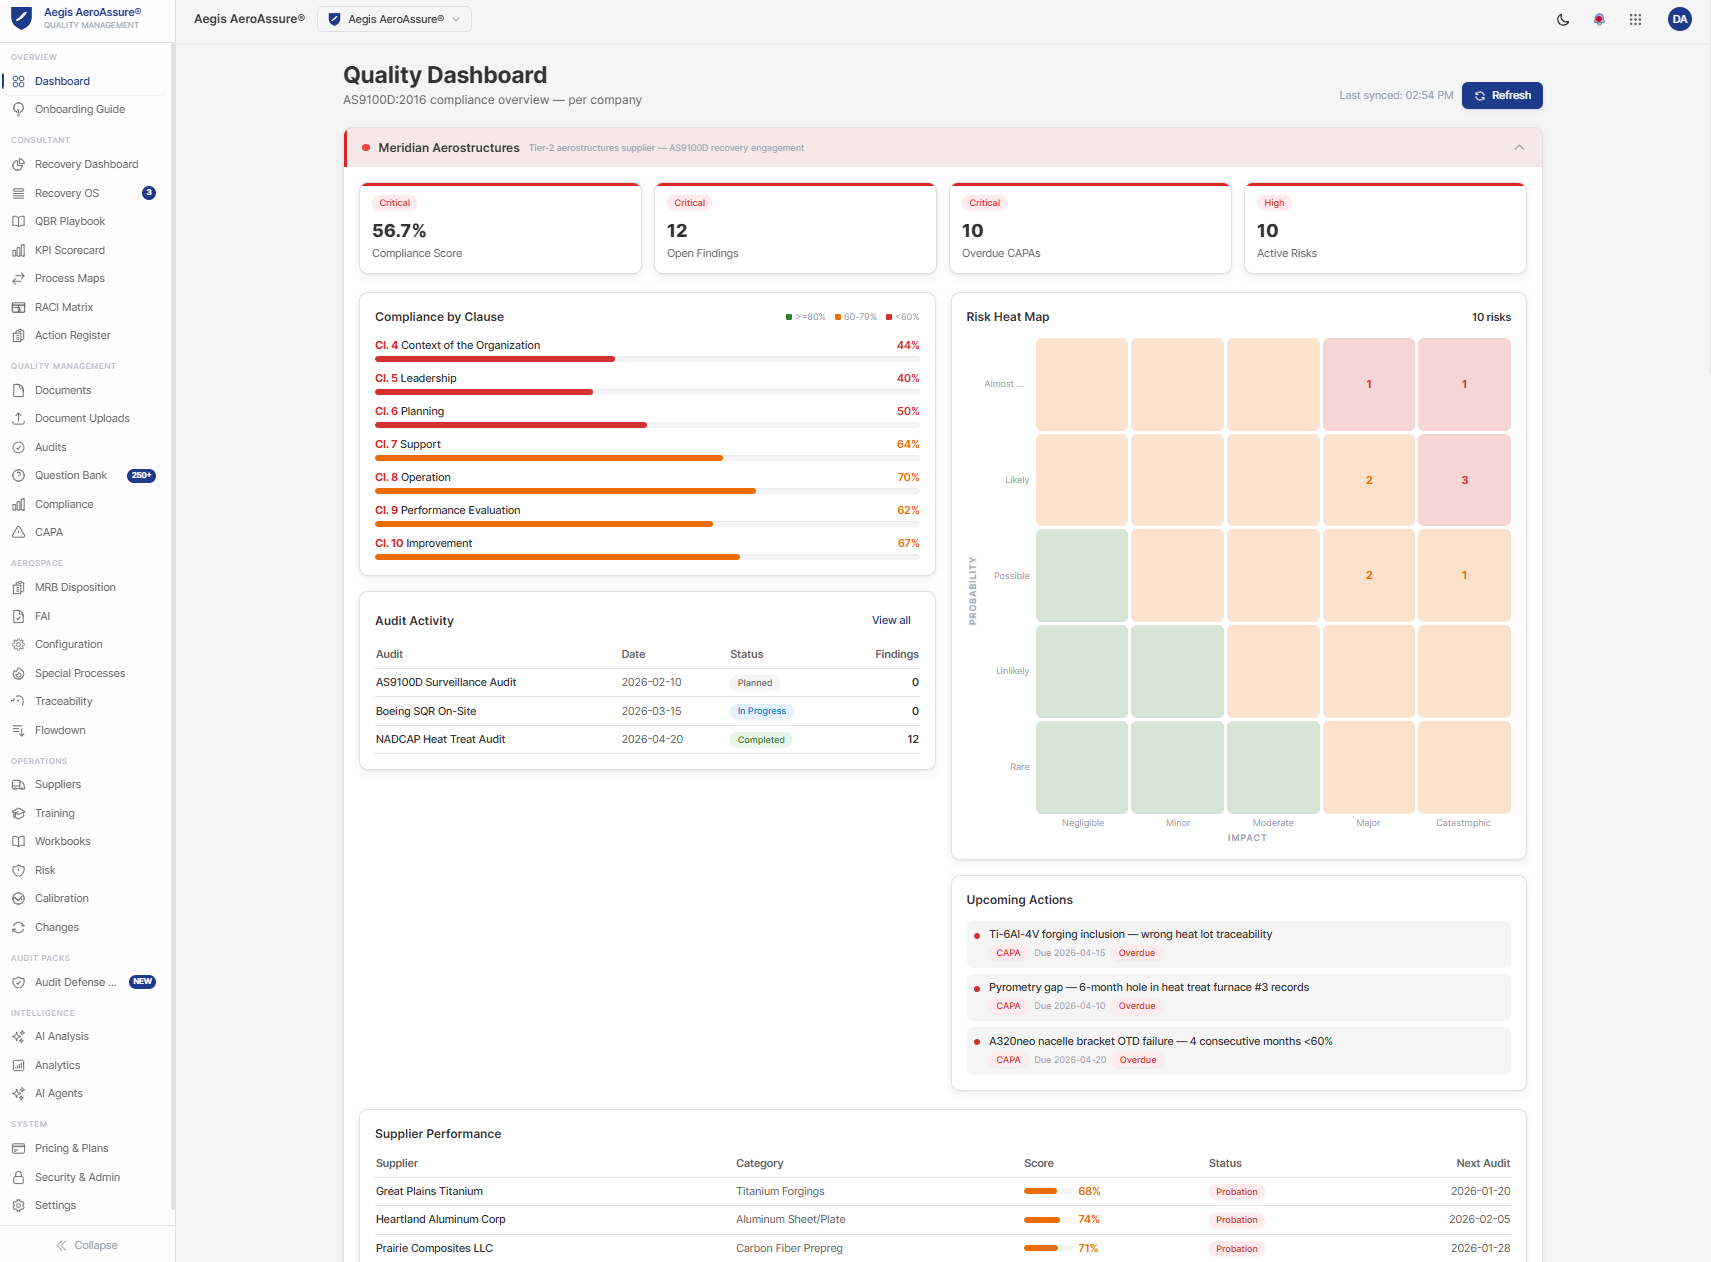Open the apps grid icon
Screen dimensions: 1711x1262
1635,19
